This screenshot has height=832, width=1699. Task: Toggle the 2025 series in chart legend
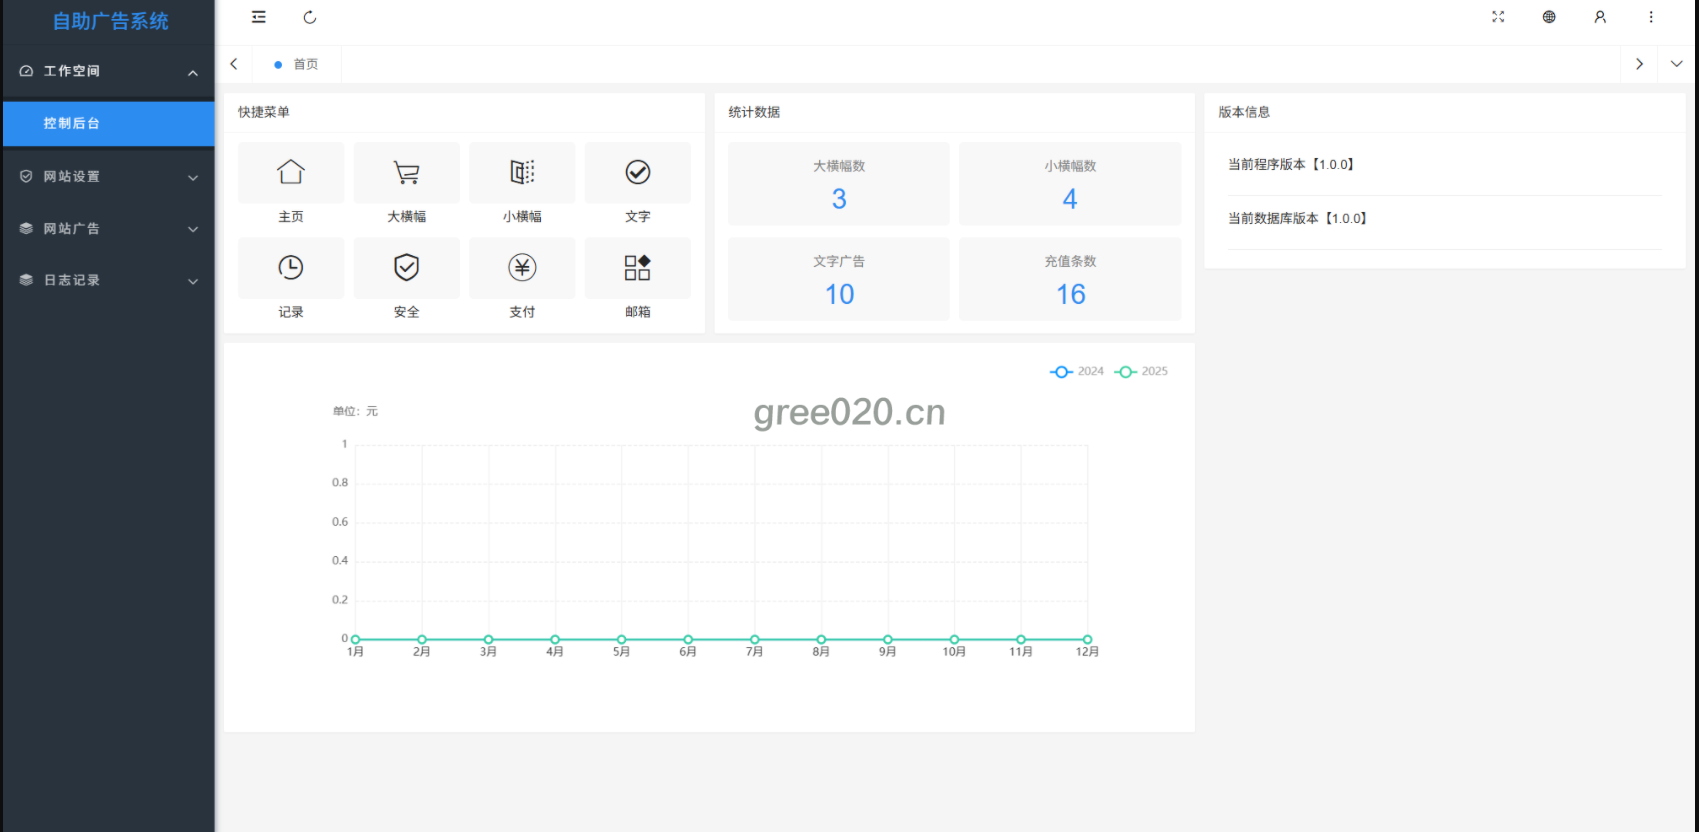[1141, 371]
